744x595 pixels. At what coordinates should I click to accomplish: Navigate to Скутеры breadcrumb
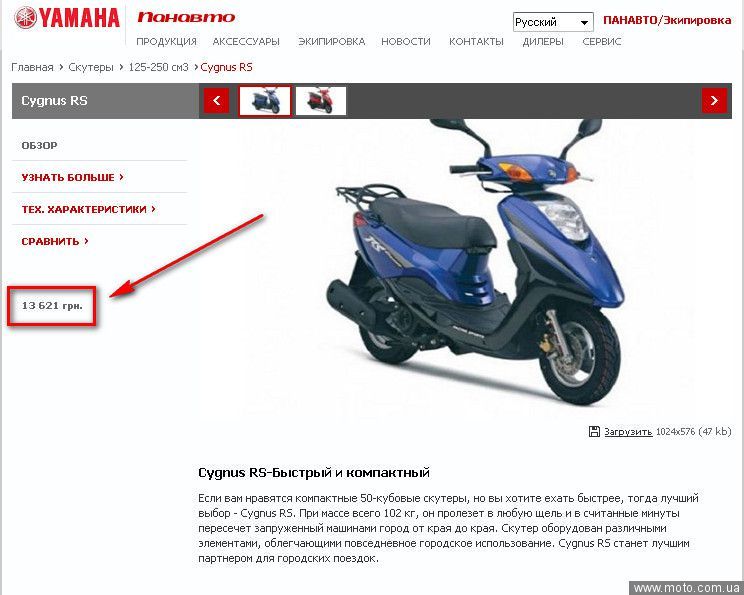tap(91, 67)
